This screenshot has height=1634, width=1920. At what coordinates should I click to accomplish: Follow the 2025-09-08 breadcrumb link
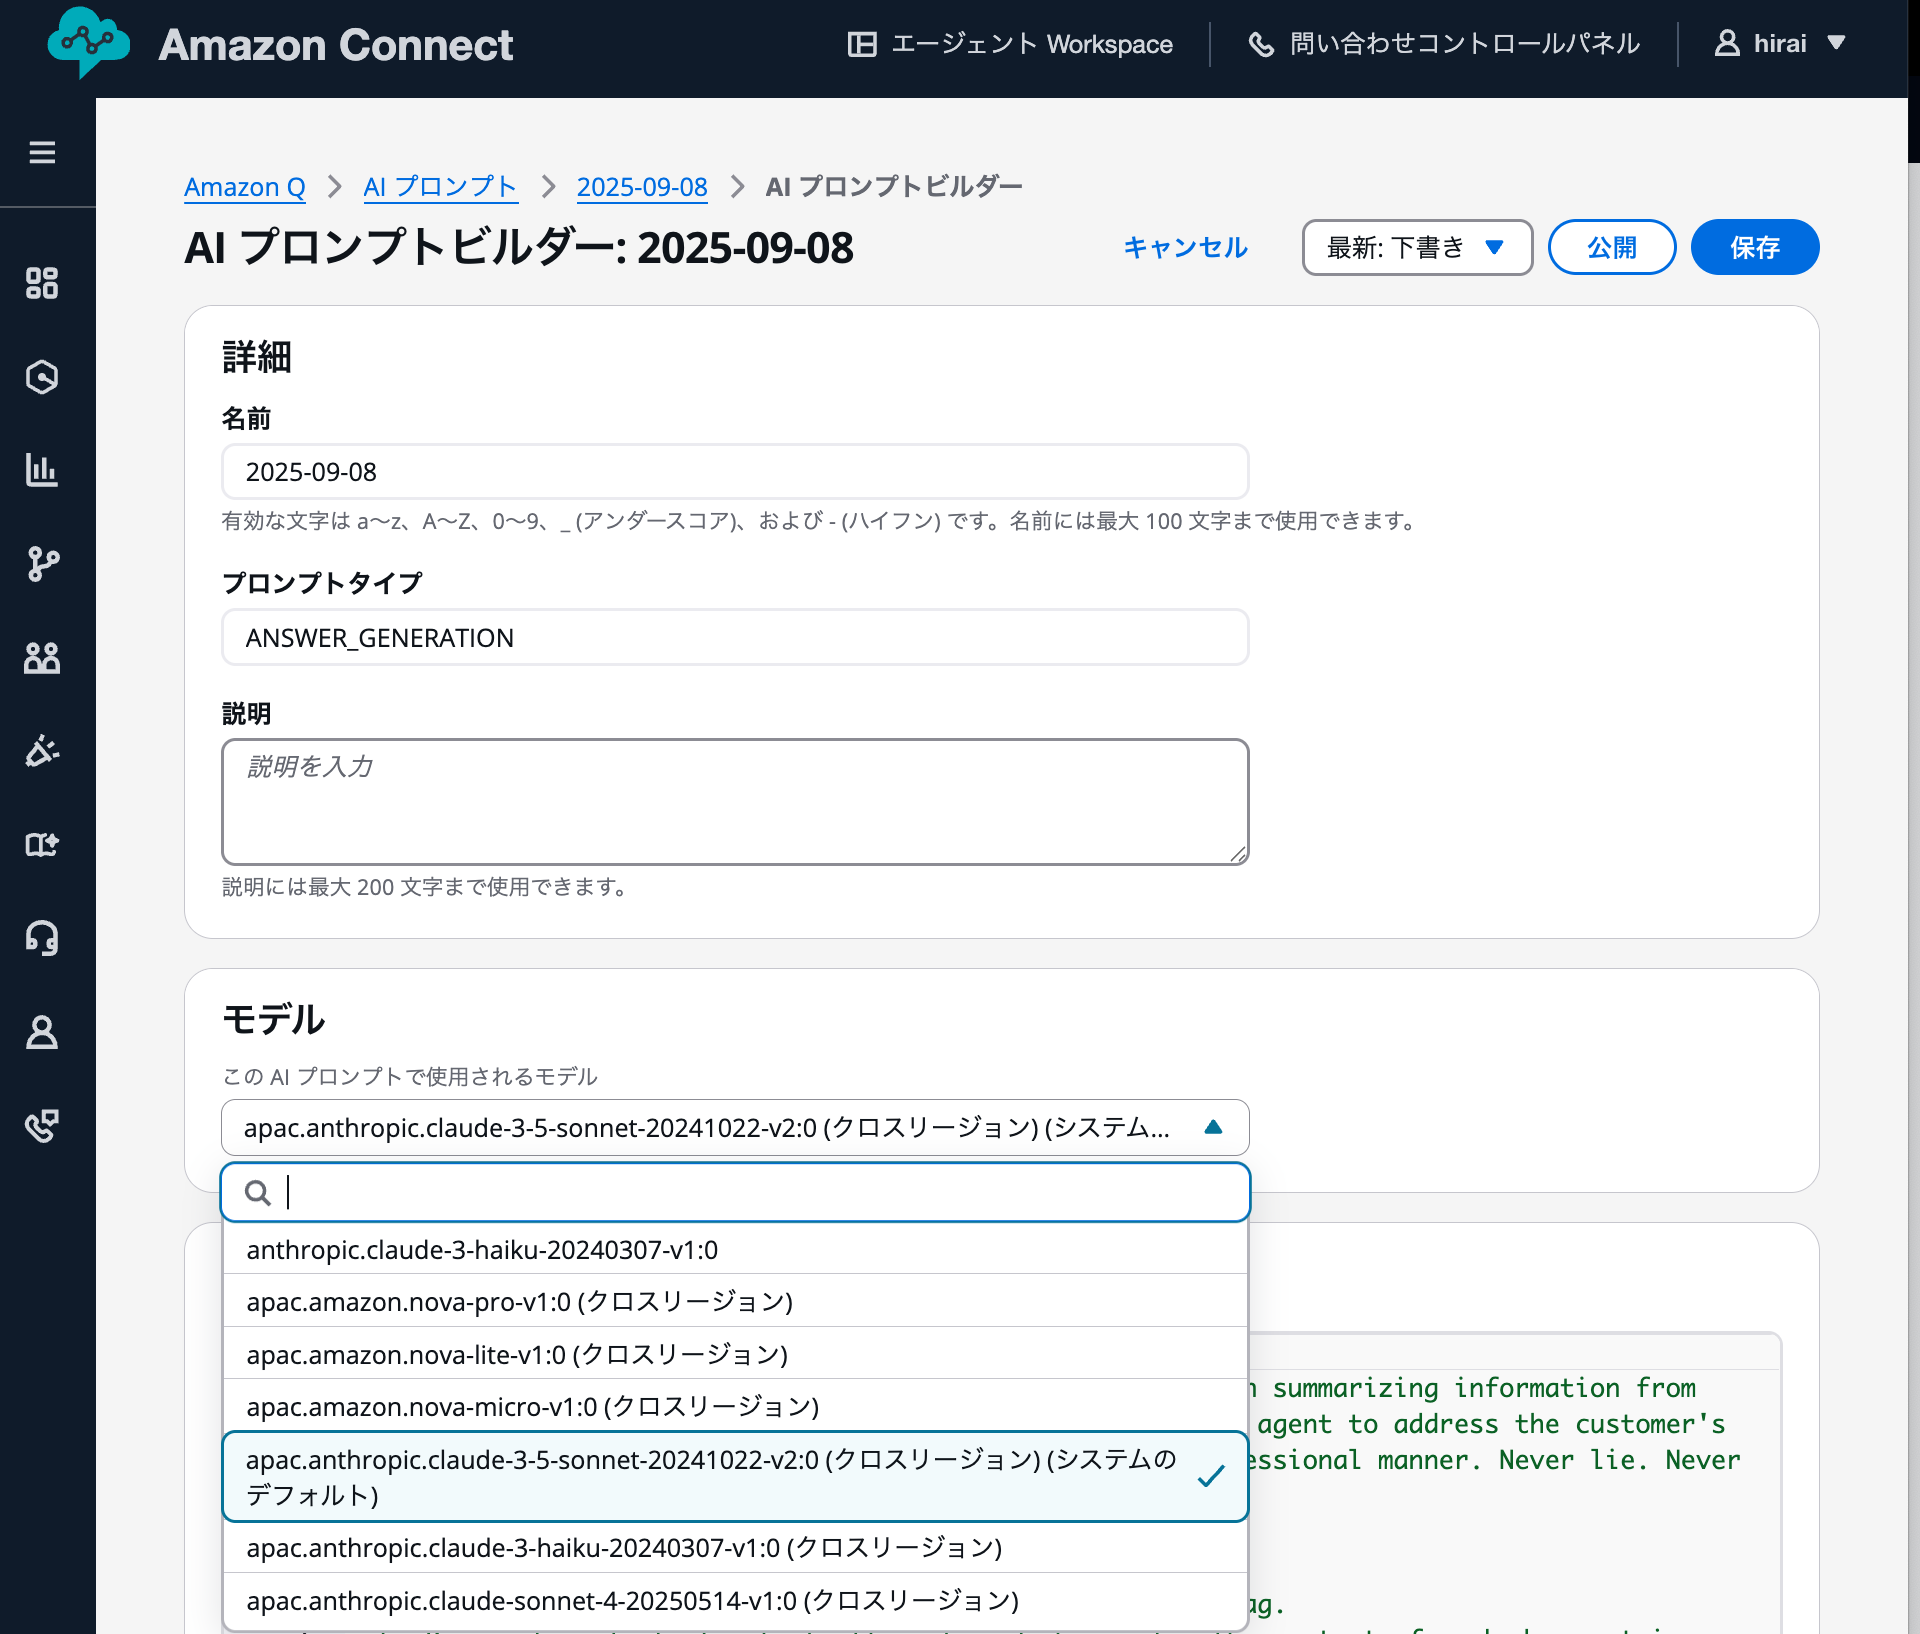[642, 187]
